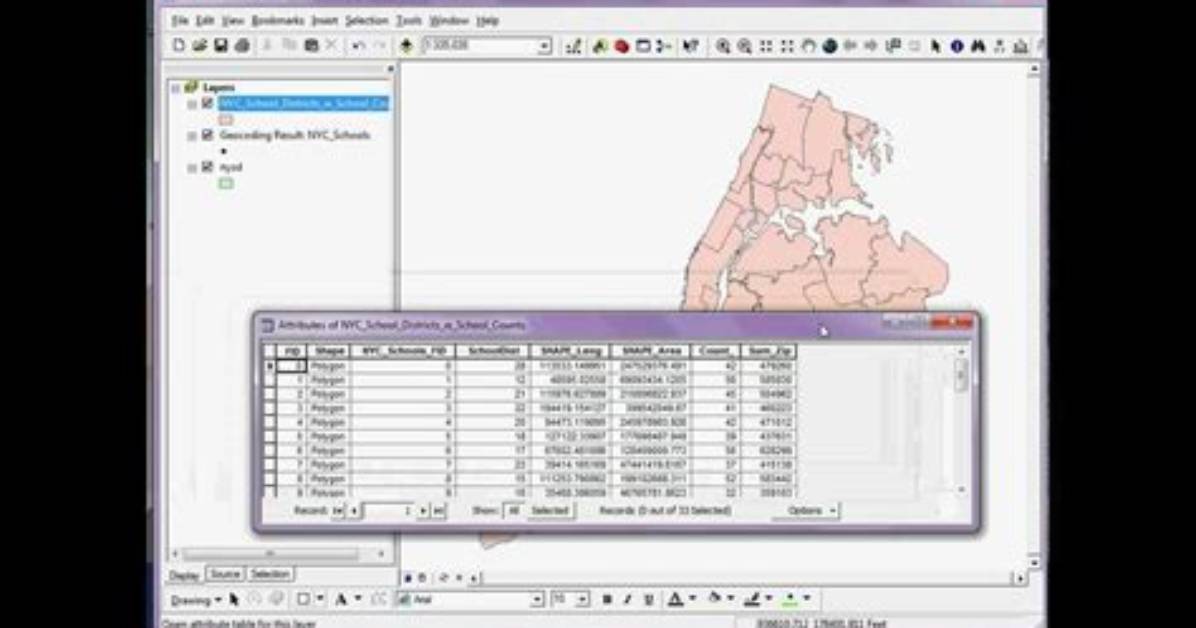The width and height of the screenshot is (1196, 628).
Task: Select the Zoom In tool
Action: pyautogui.click(x=722, y=47)
